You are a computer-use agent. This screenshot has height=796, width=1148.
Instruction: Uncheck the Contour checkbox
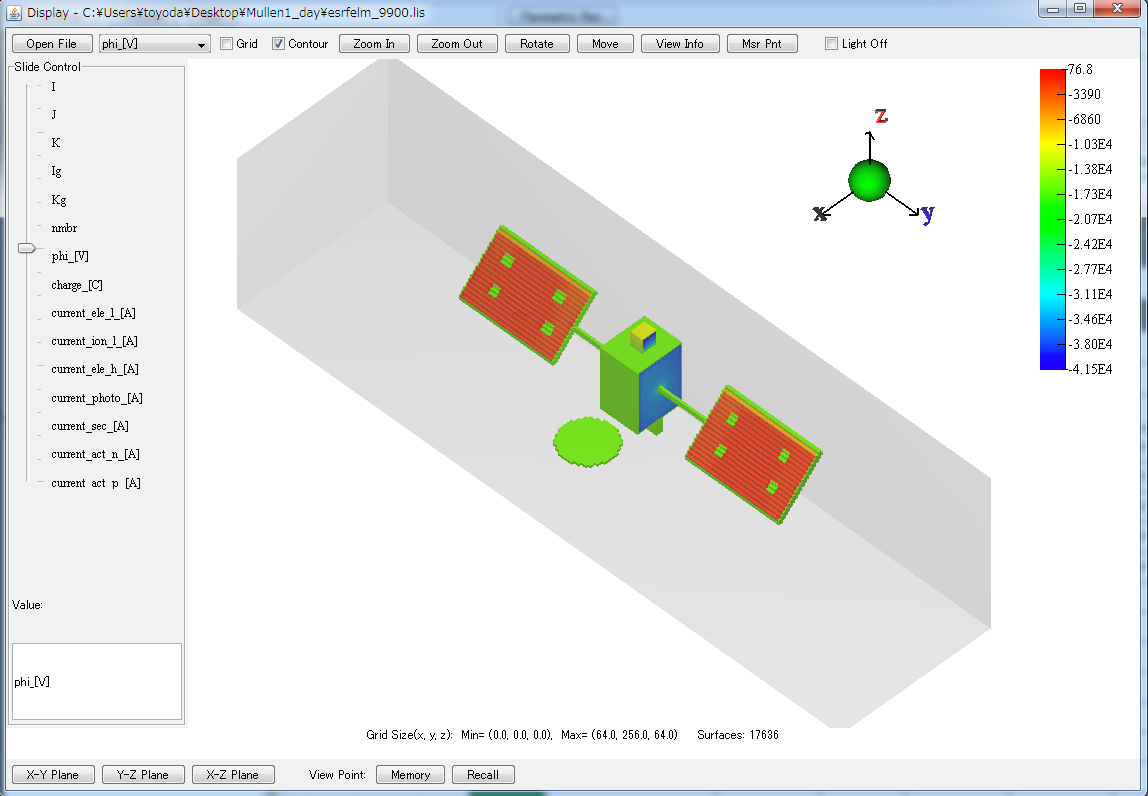click(279, 44)
